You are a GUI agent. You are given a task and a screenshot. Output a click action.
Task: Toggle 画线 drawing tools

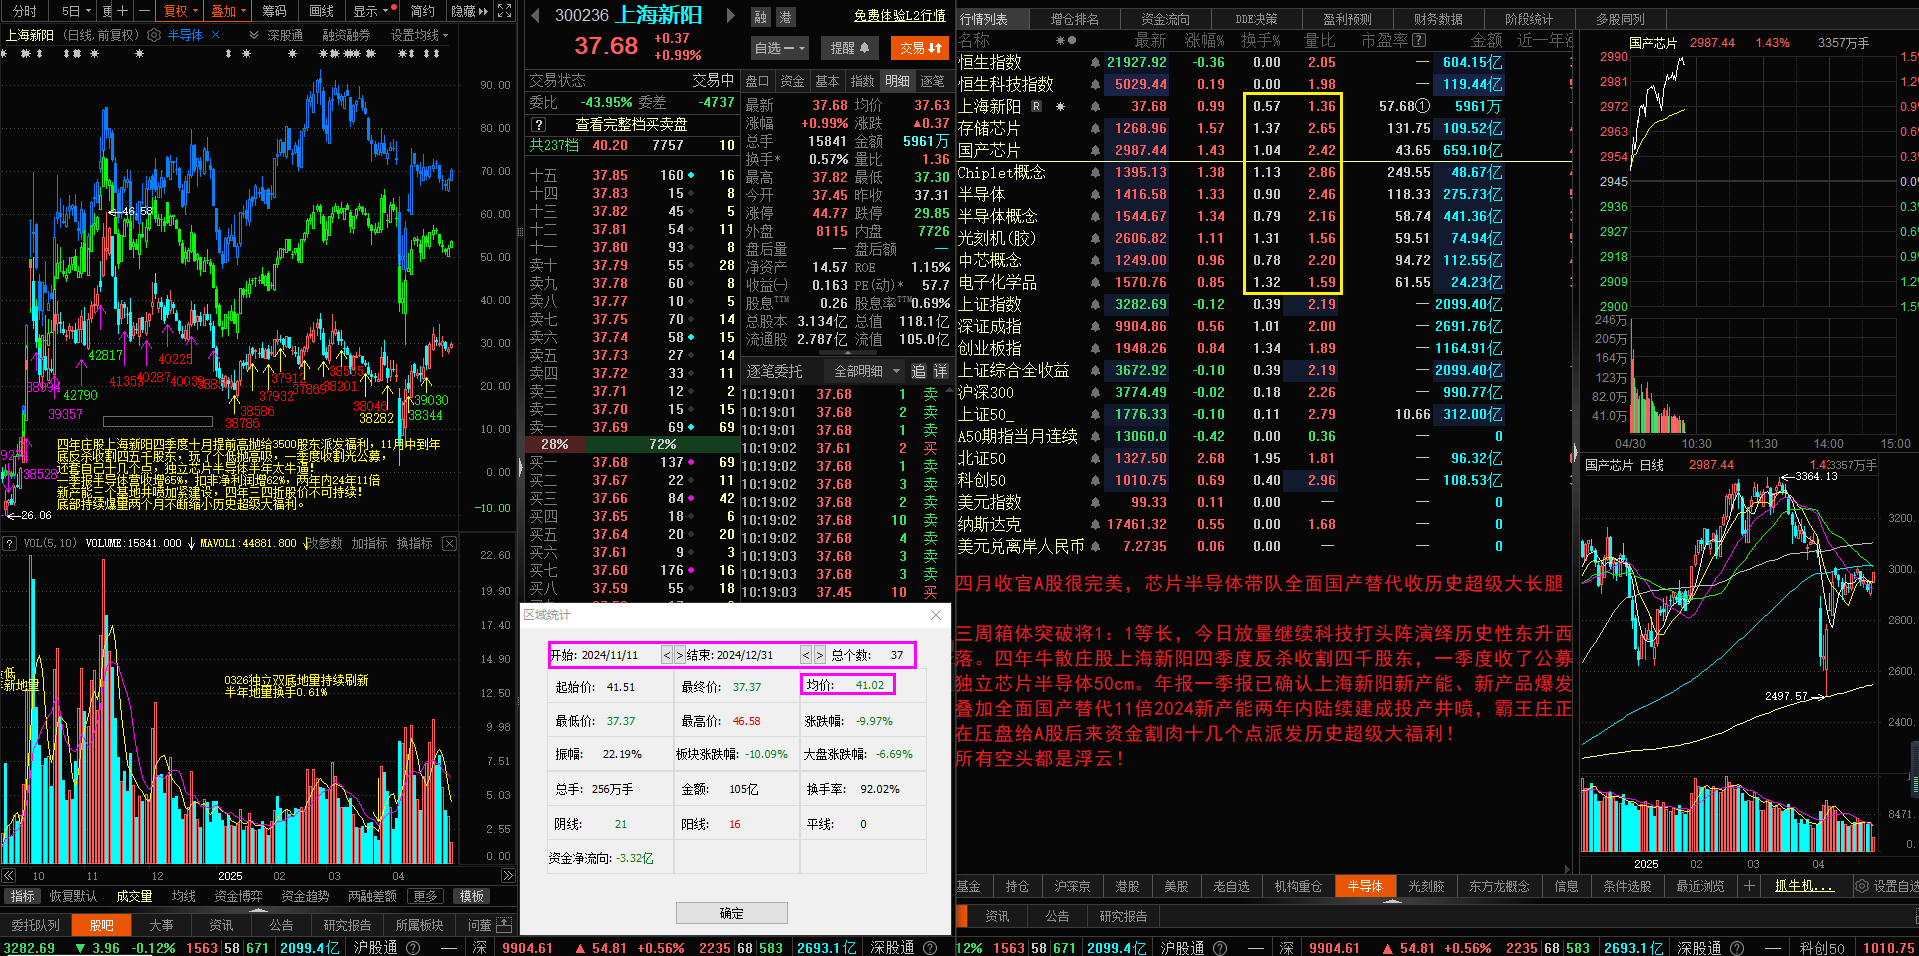tap(321, 11)
